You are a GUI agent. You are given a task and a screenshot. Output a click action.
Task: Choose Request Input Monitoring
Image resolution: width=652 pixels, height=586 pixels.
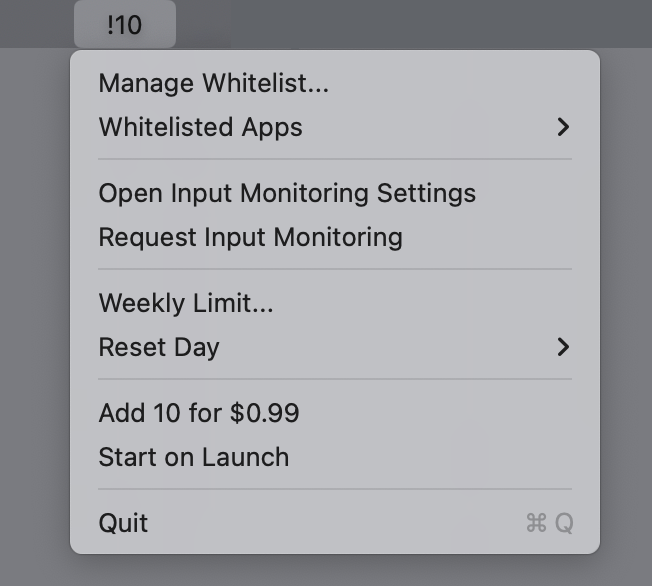(250, 237)
